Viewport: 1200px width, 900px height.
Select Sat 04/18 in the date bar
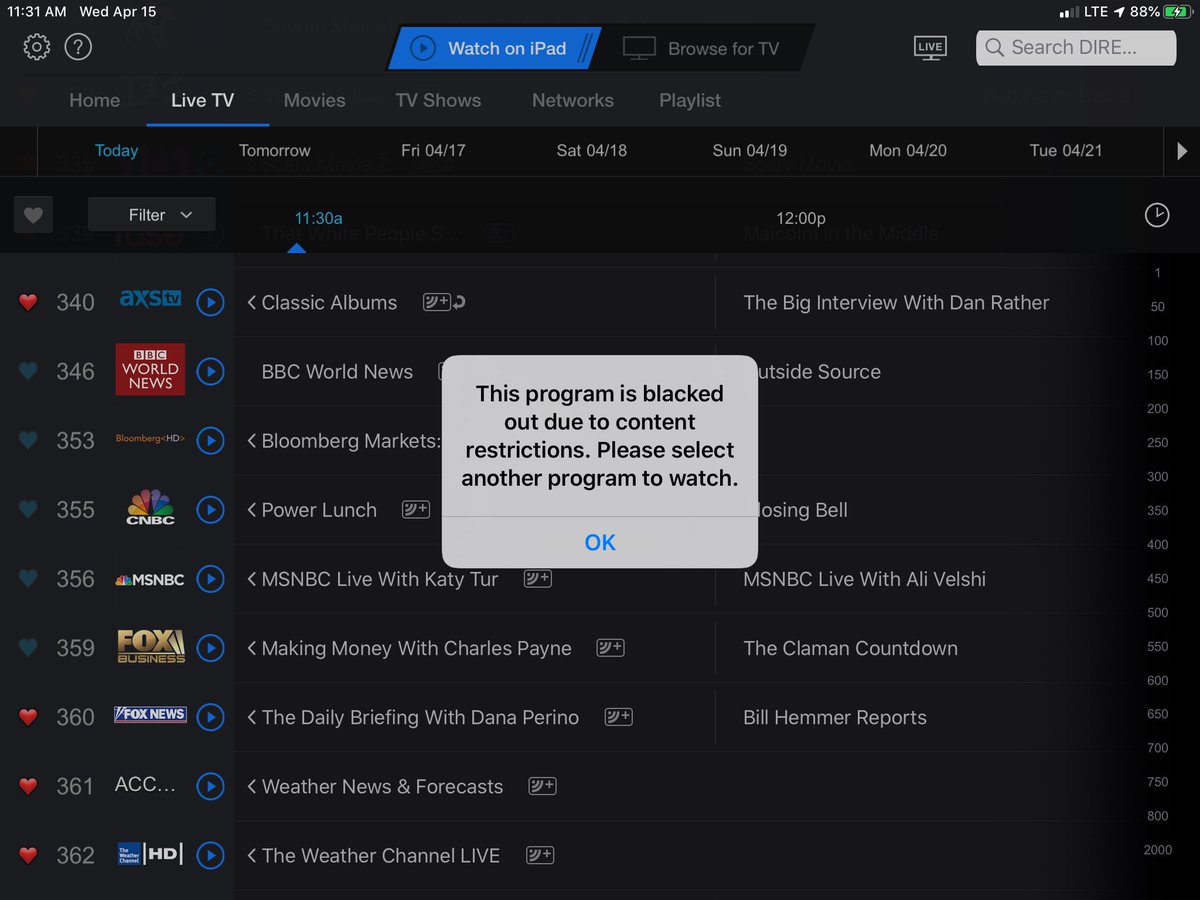click(x=592, y=151)
